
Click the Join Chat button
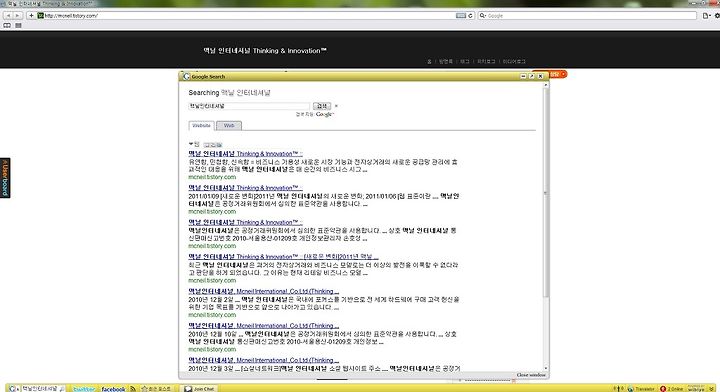pos(199,389)
